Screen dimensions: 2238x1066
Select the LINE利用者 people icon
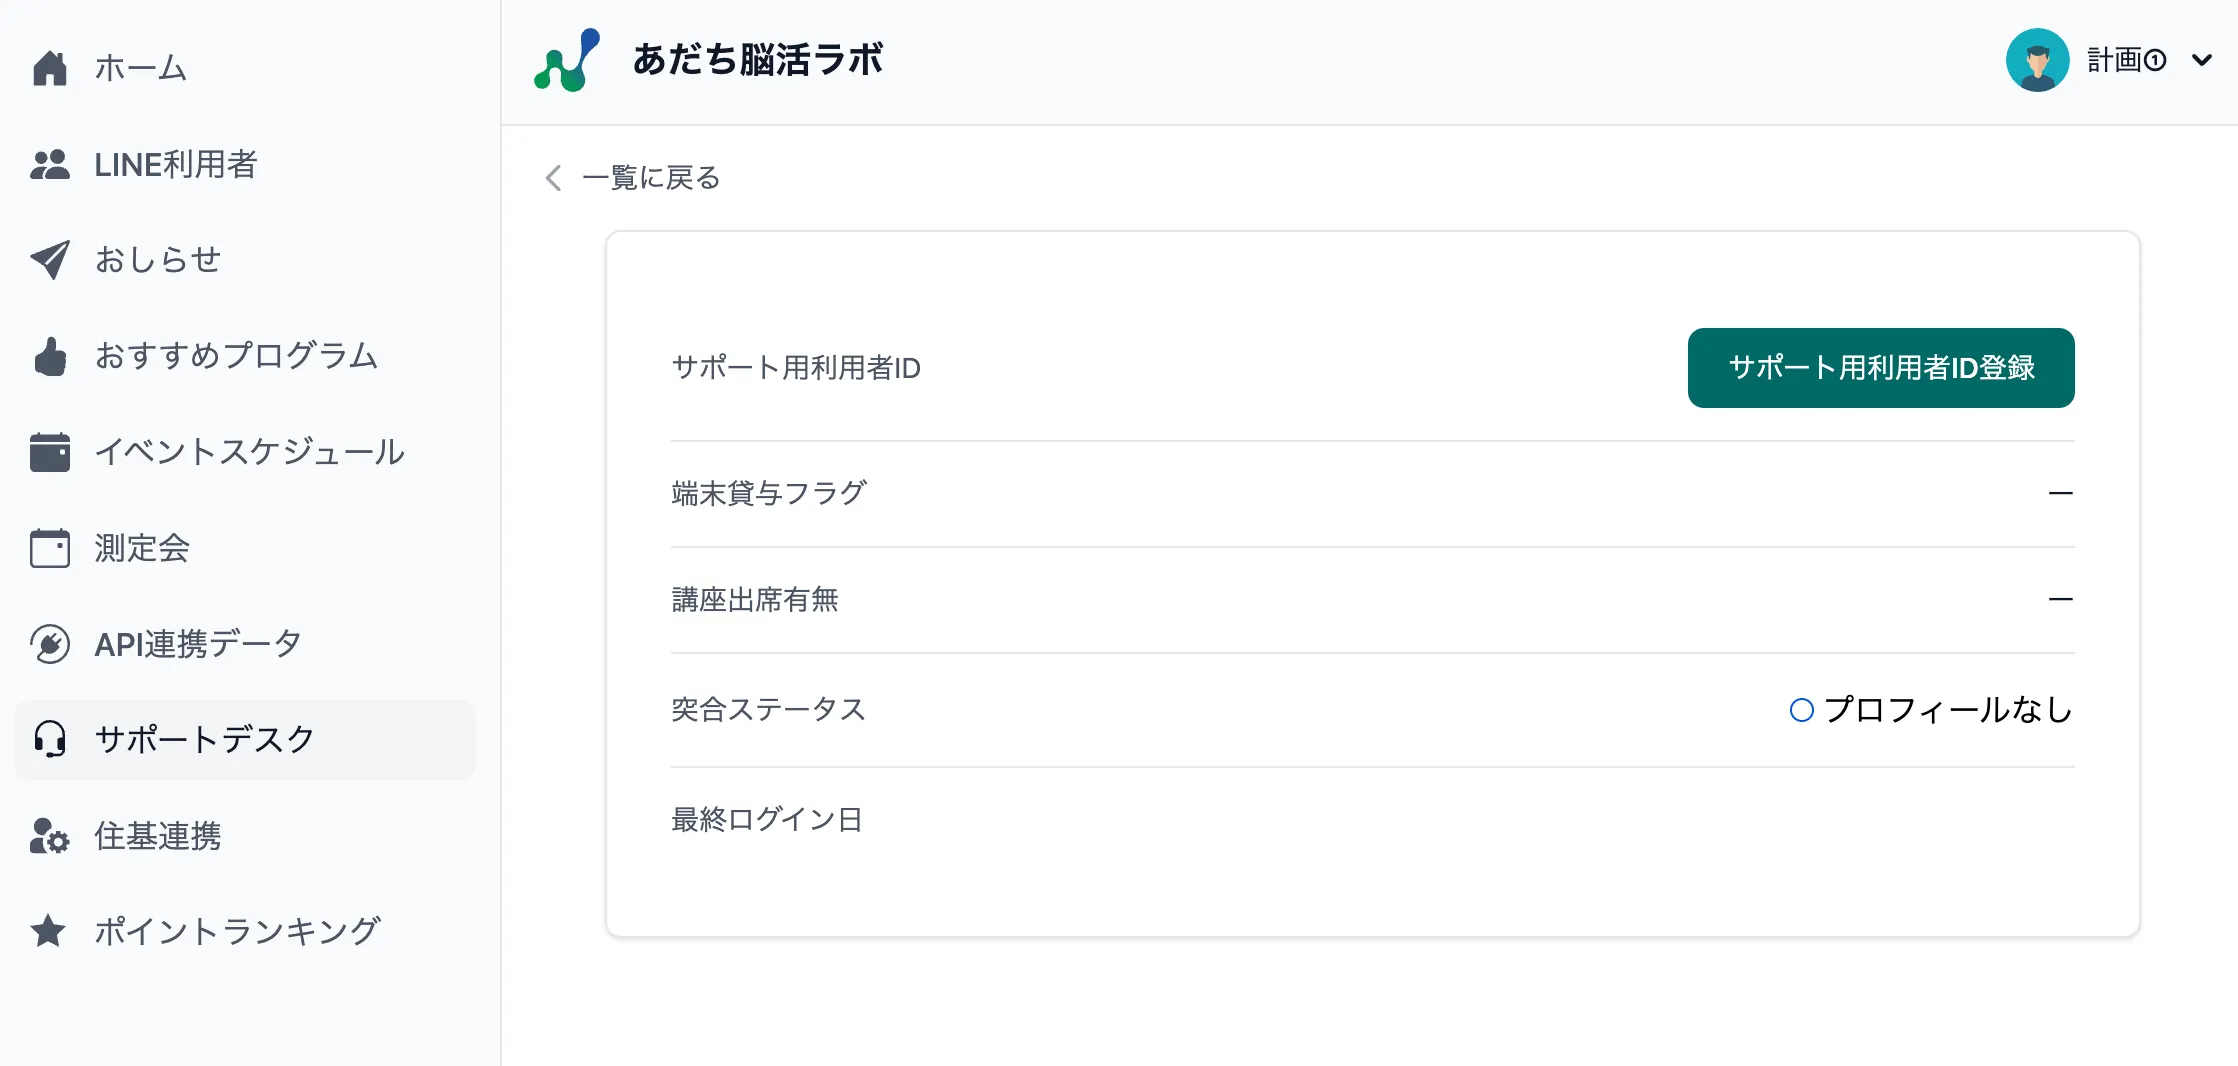48,163
